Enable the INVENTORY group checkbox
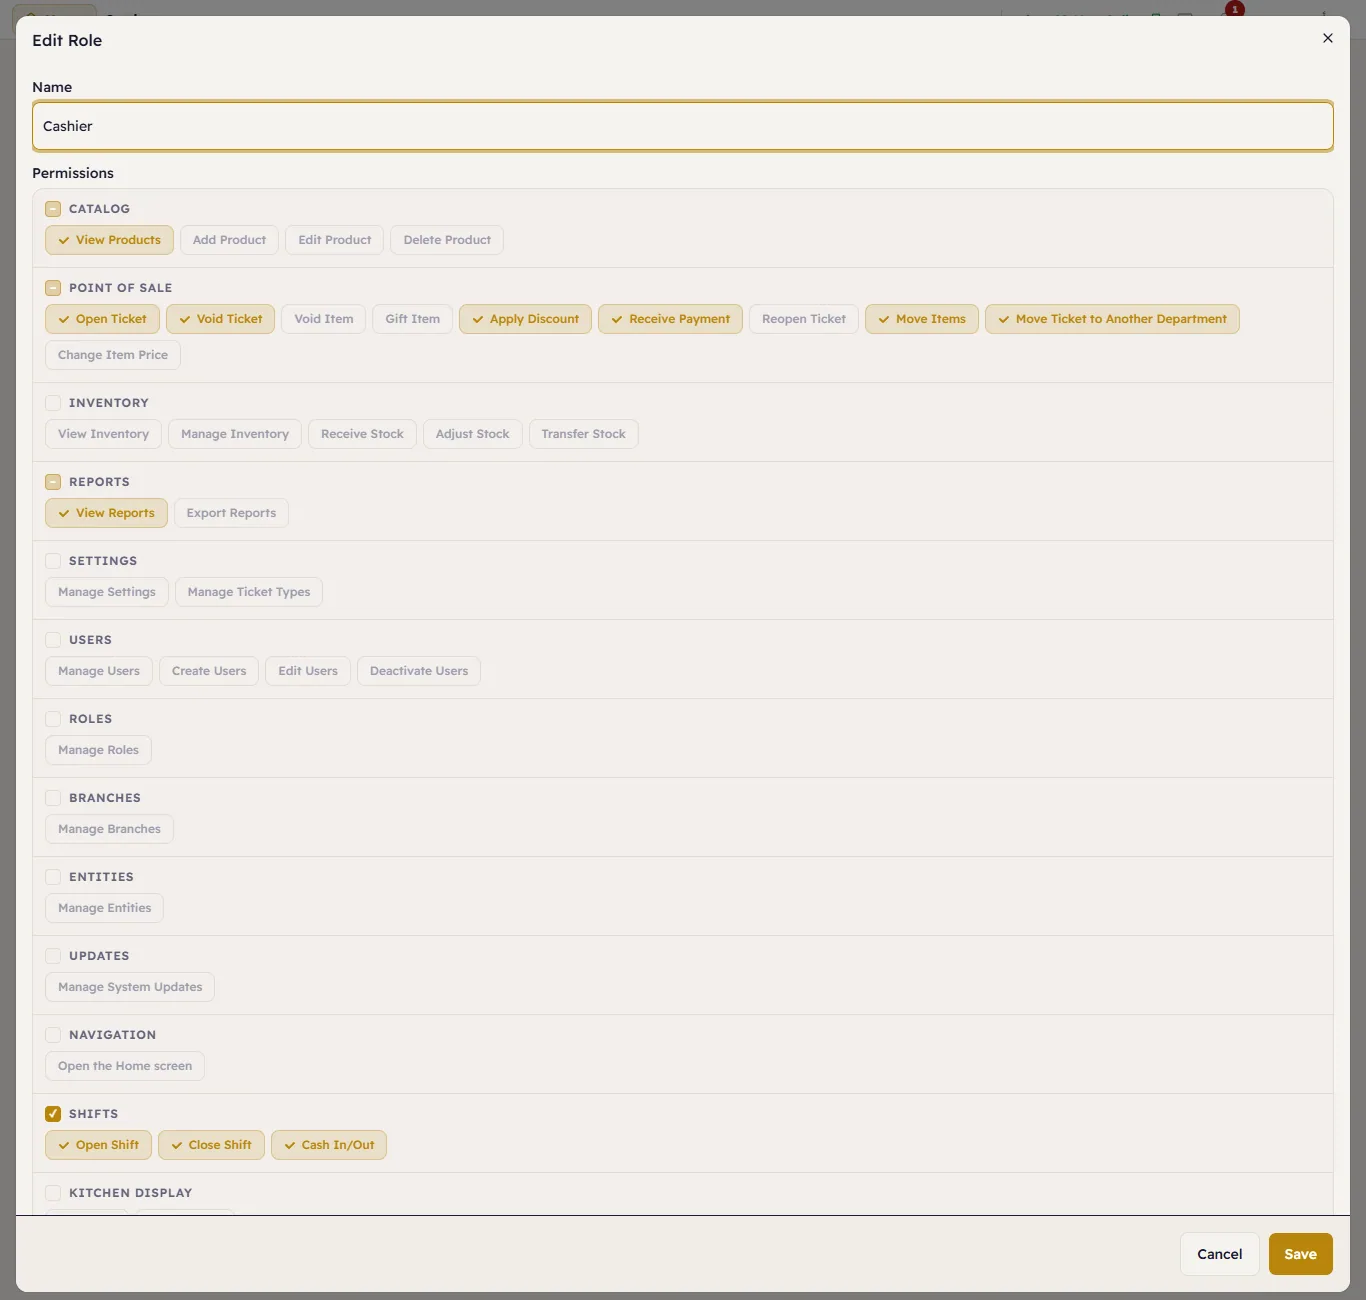 [x=53, y=403]
